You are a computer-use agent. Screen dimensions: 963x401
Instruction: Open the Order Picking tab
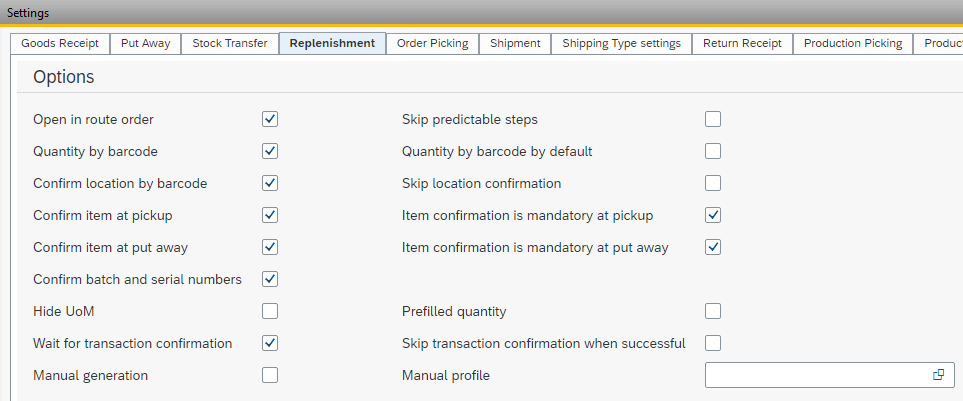click(432, 43)
